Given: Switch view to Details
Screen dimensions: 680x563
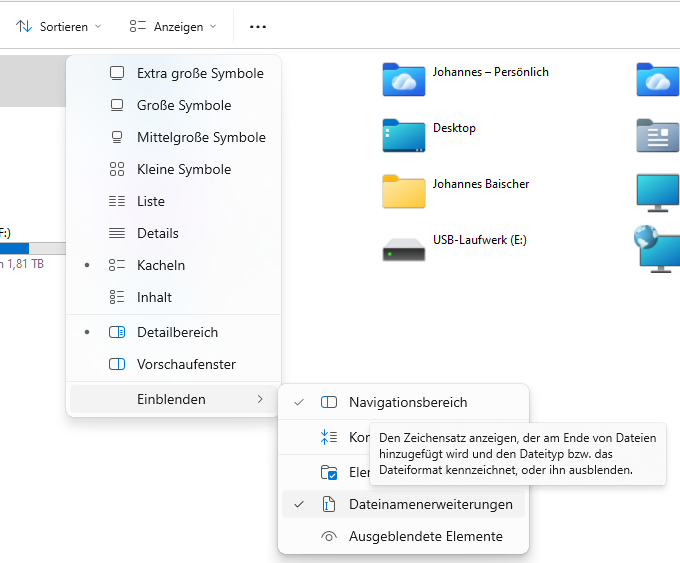Looking at the screenshot, I should point(157,233).
